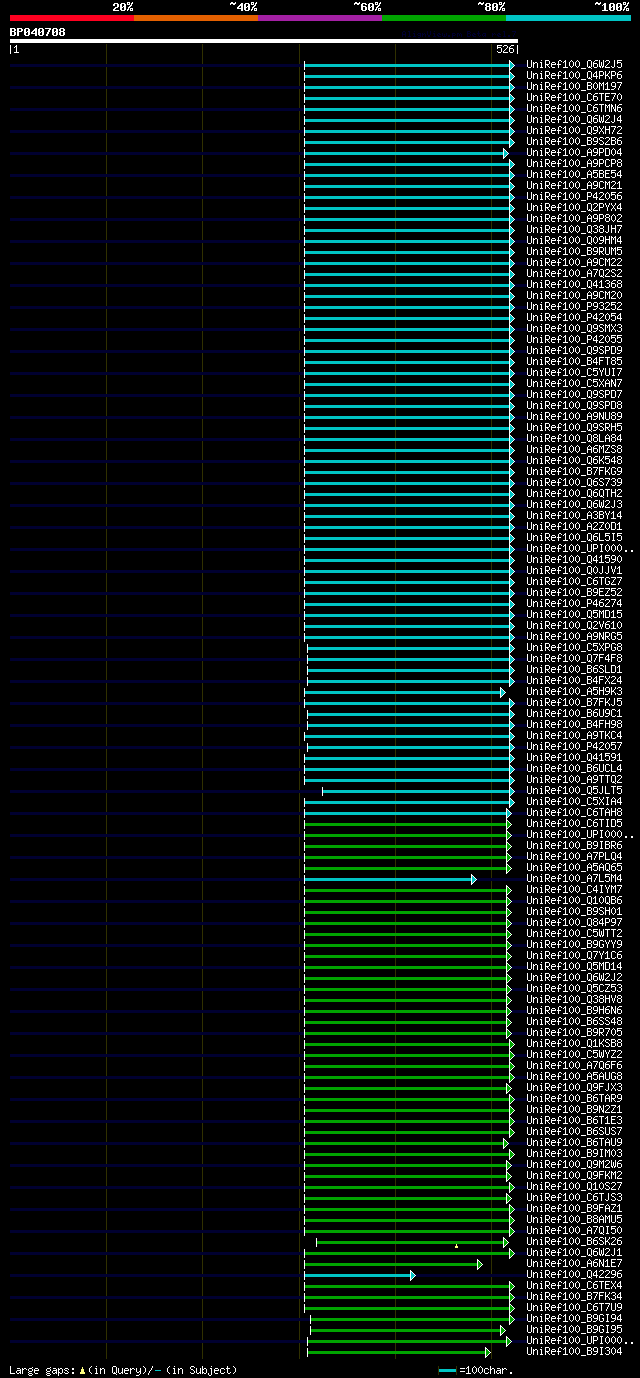The height and width of the screenshot is (1378, 640).
Task: Select the UniRef100_Q6S739 label
Action: [575, 482]
